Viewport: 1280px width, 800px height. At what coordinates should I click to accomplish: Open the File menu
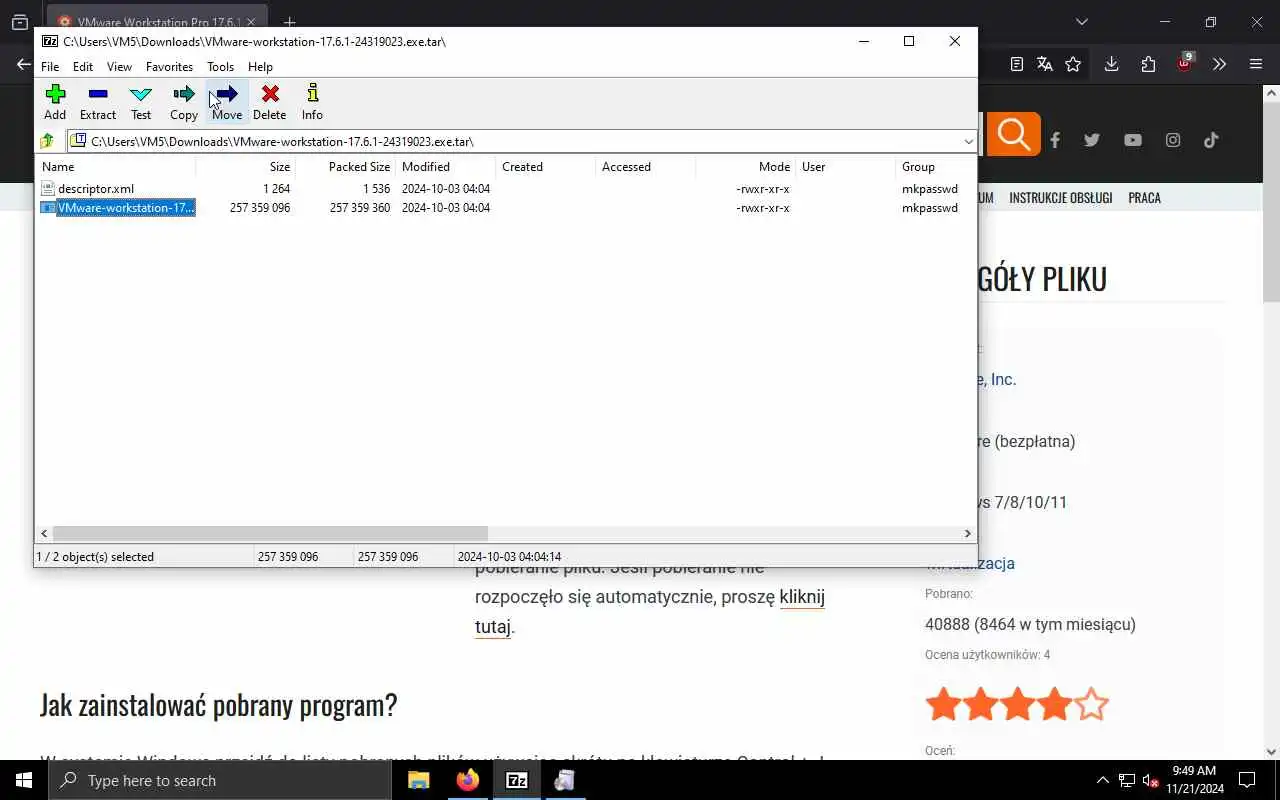coord(50,67)
